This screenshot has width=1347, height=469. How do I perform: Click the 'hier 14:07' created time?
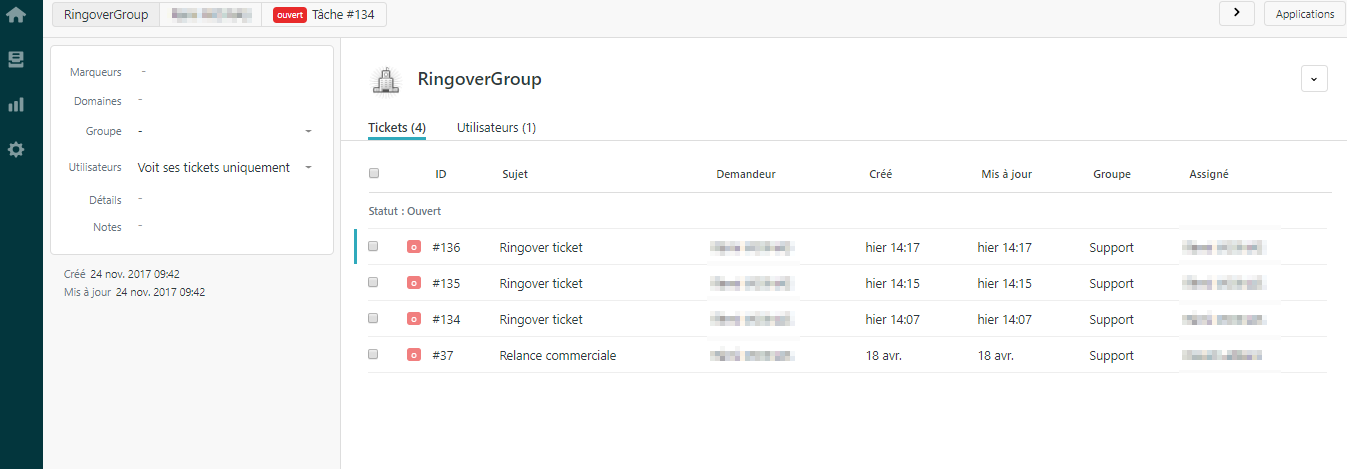(892, 319)
